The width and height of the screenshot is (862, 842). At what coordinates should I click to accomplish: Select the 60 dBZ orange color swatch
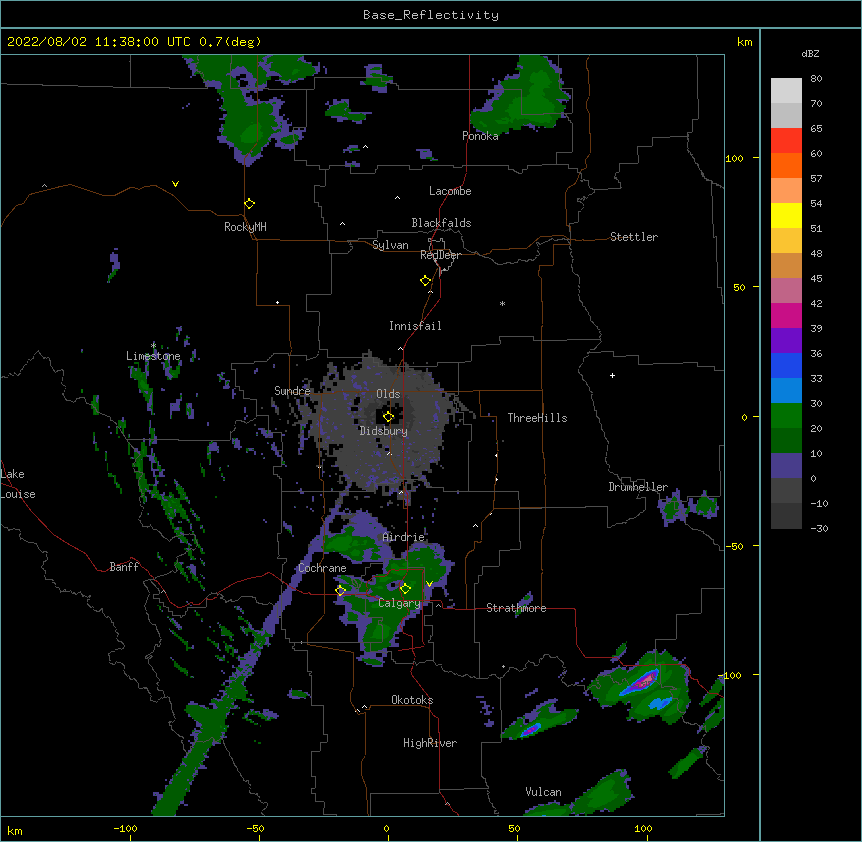(x=786, y=165)
